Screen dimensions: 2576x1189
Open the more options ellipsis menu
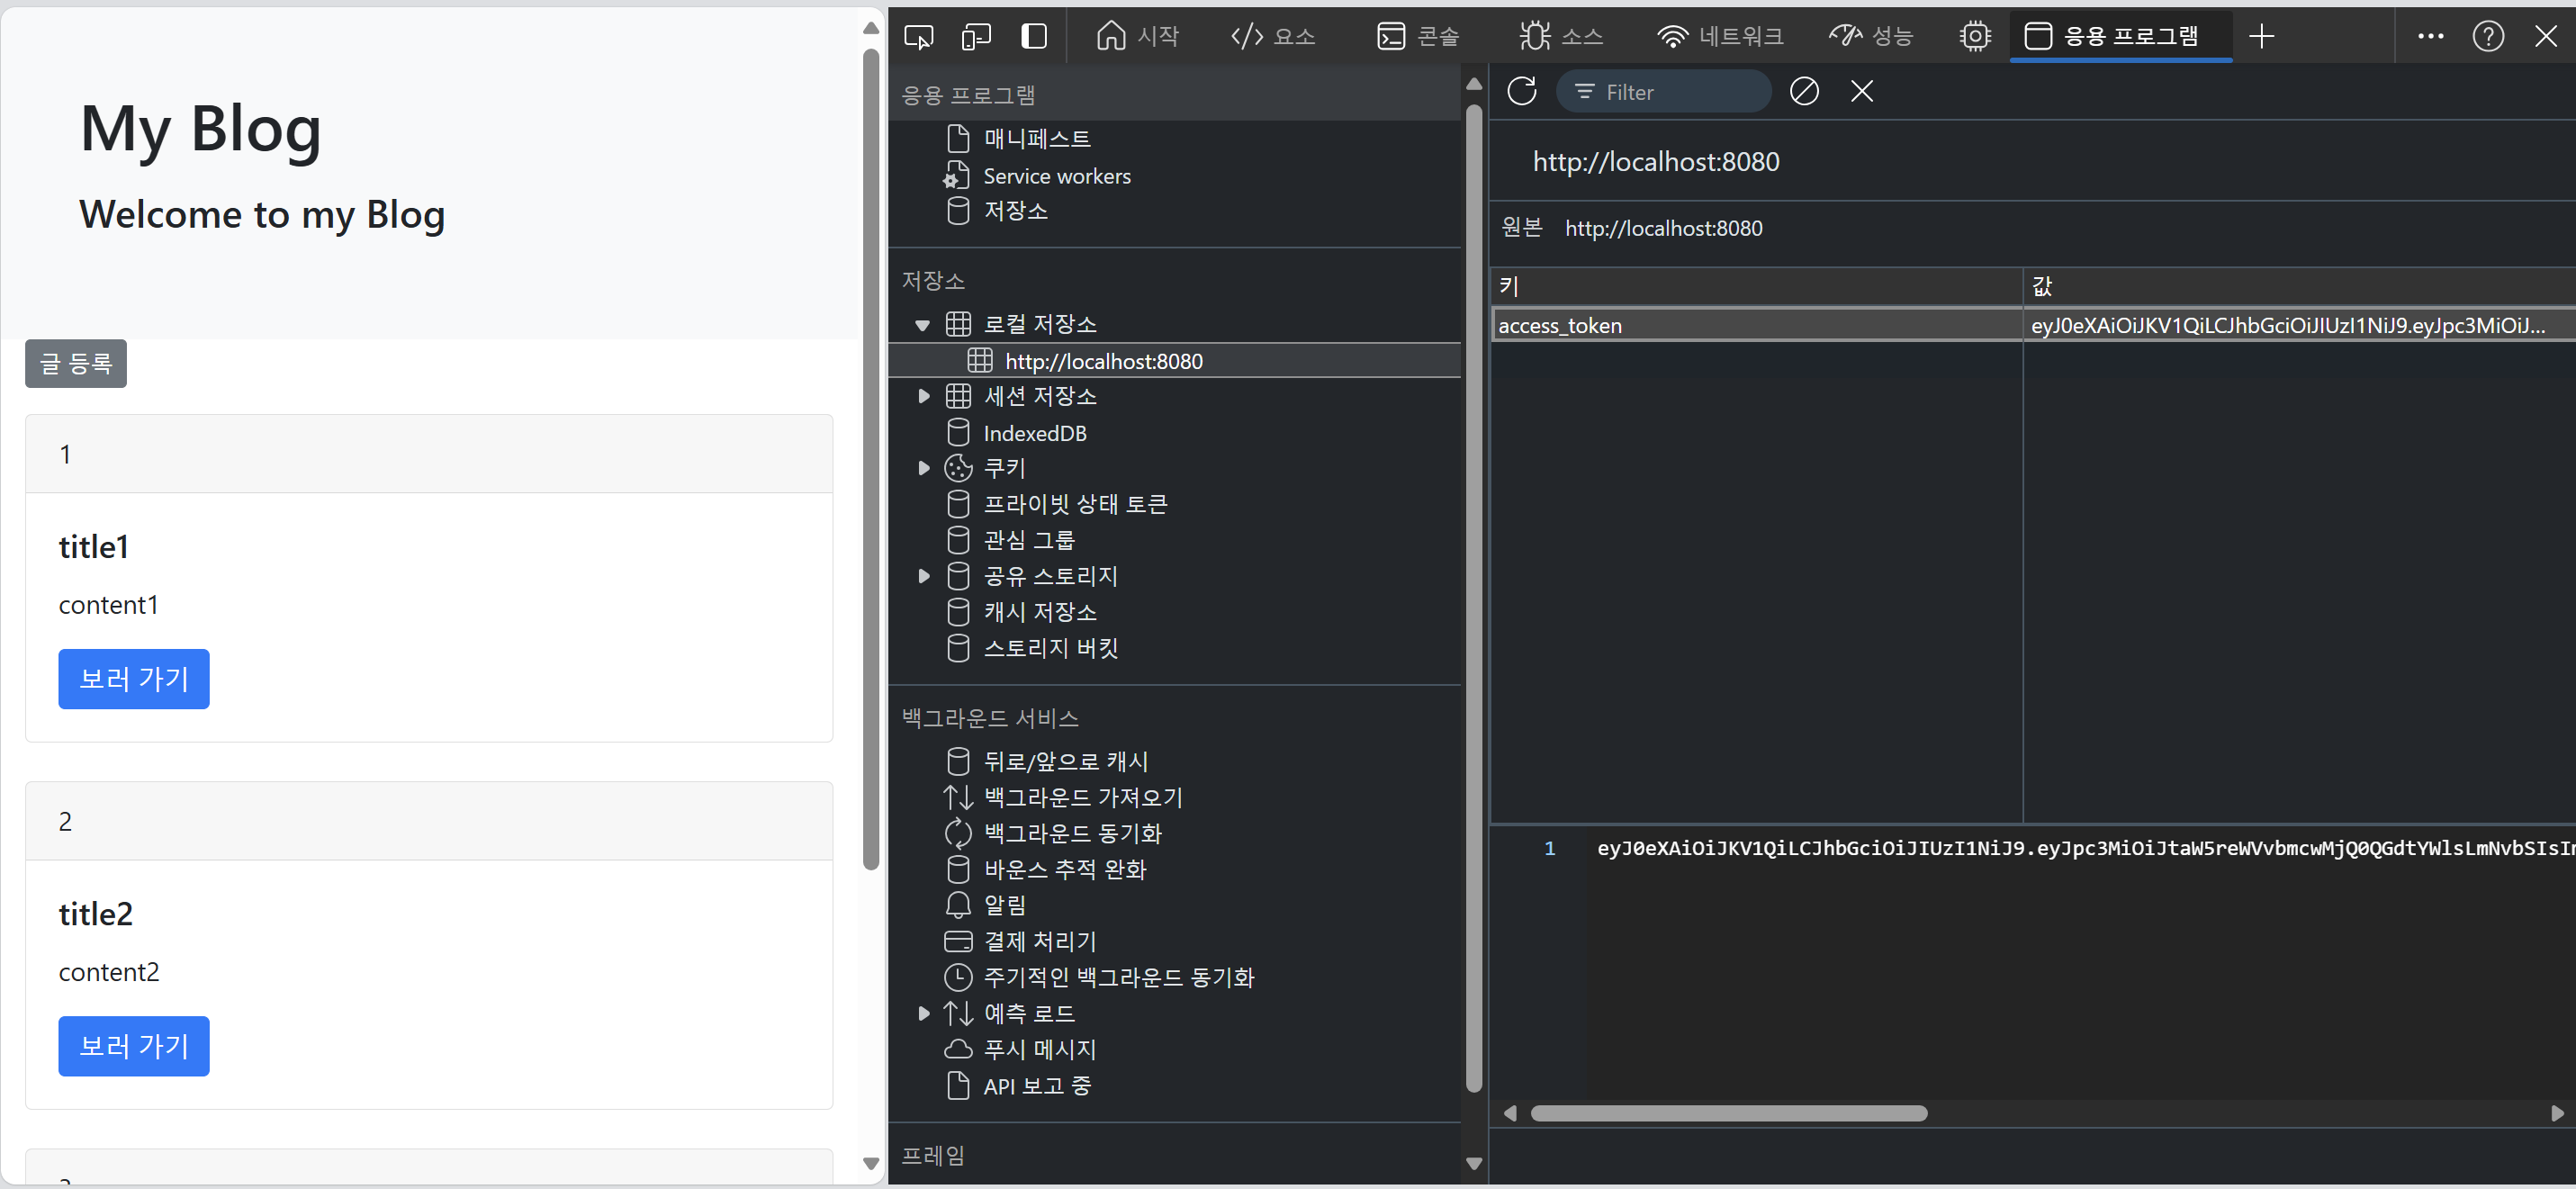pyautogui.click(x=2430, y=37)
